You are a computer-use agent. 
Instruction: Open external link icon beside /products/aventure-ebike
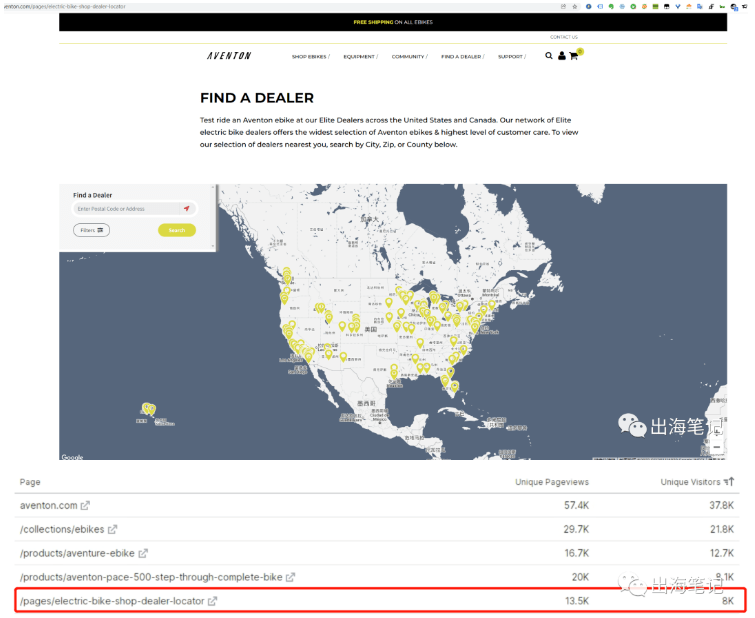143,553
